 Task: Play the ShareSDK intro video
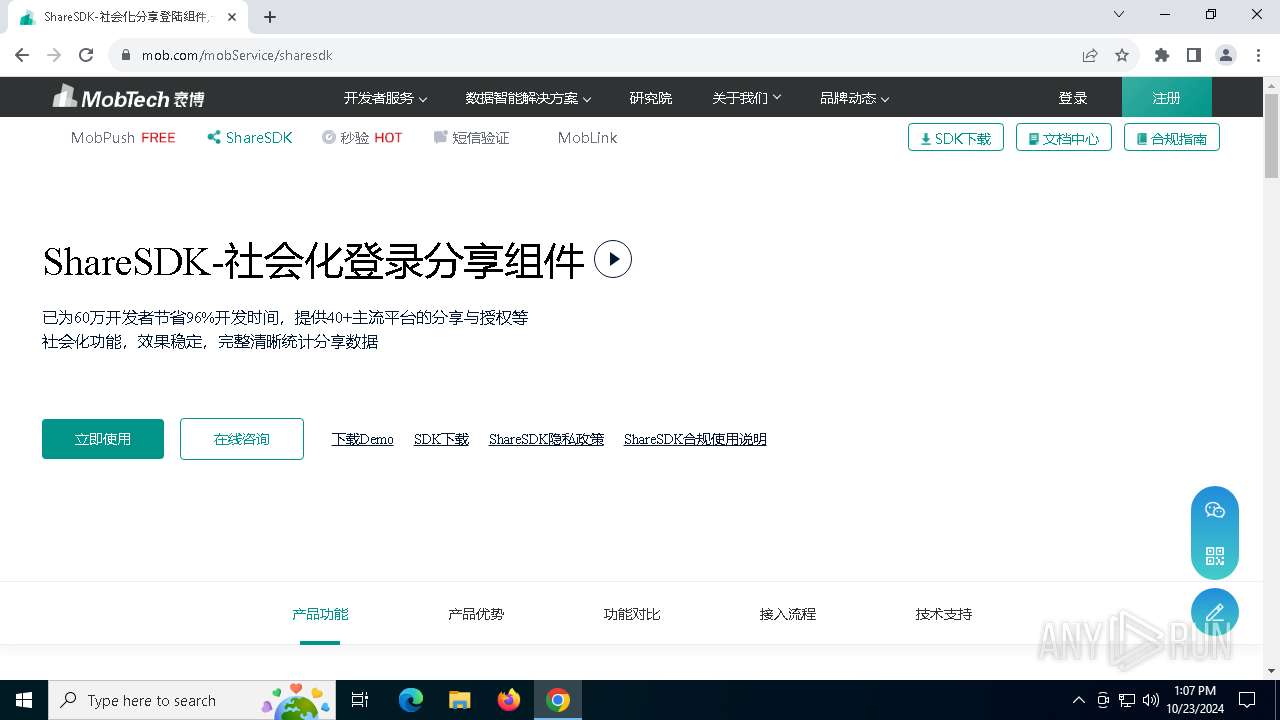pyautogui.click(x=613, y=259)
